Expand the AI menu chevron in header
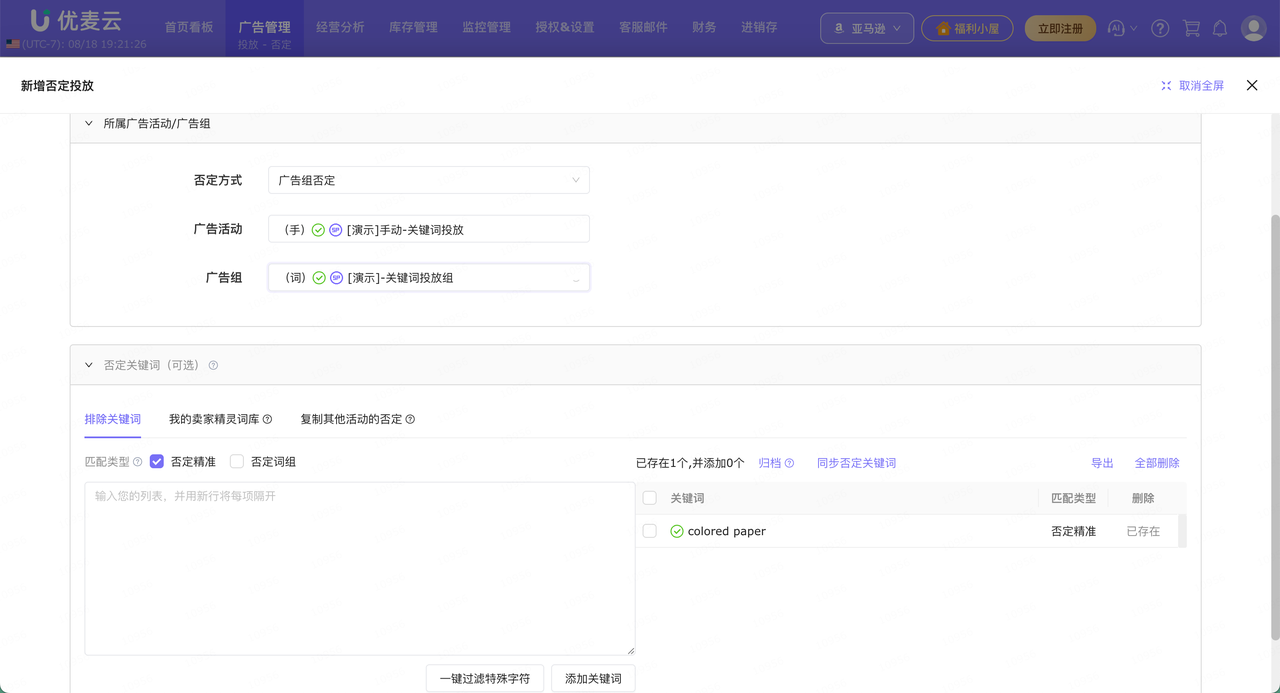The image size is (1280, 693). 1134,29
